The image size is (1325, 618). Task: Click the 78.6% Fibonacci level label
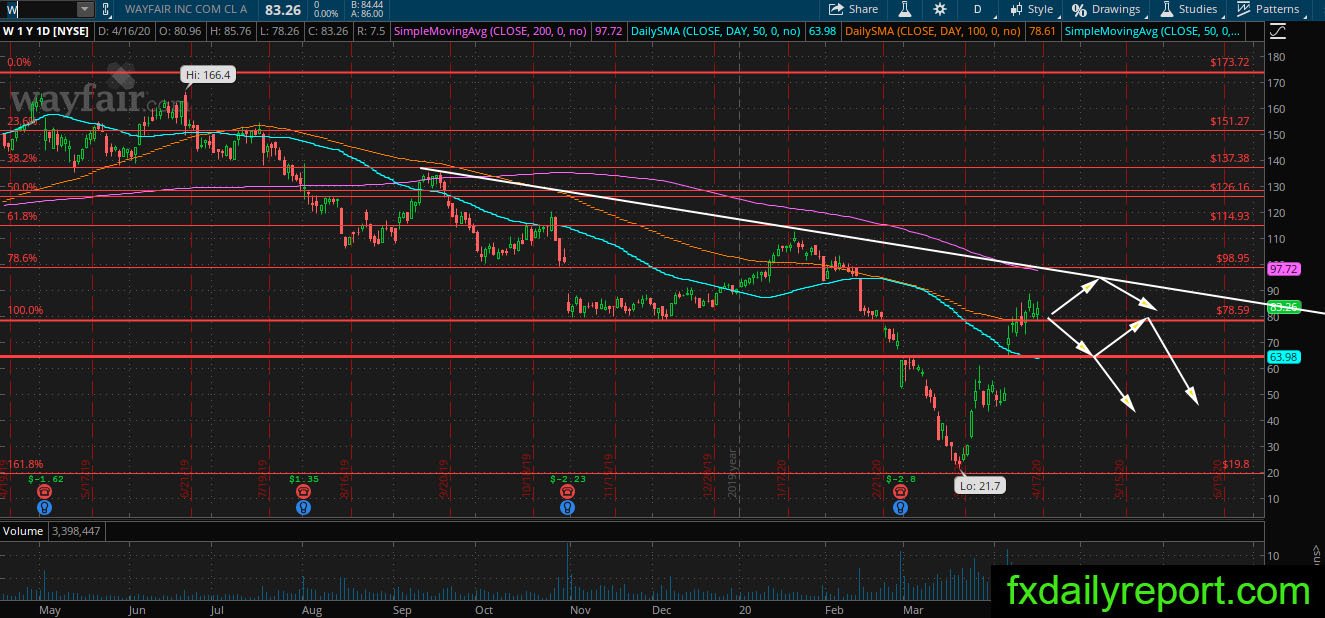click(22, 258)
